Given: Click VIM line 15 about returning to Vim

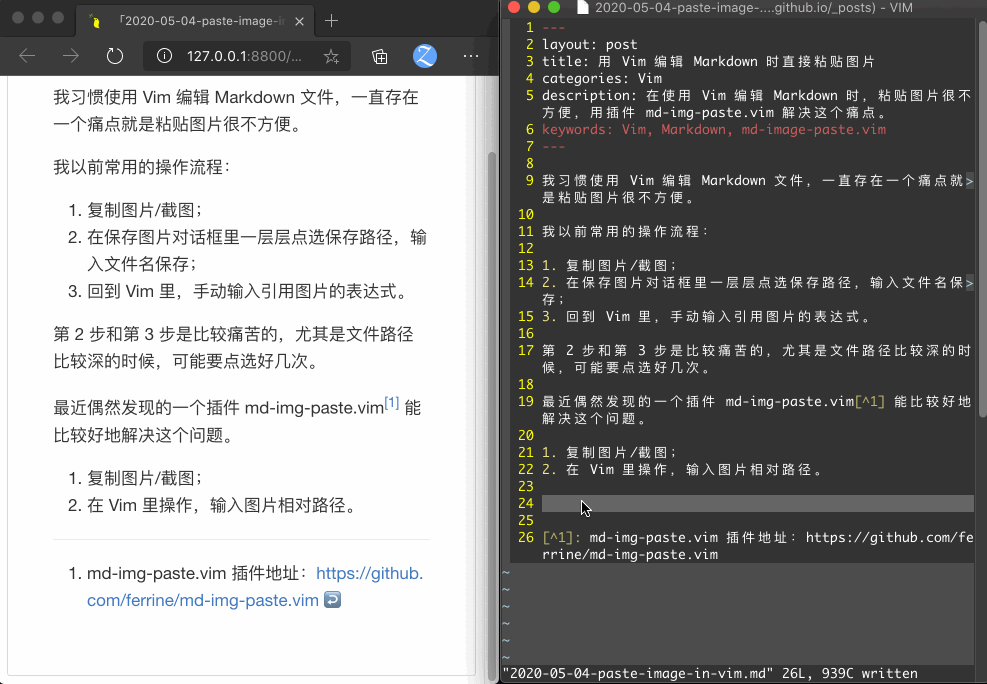Looking at the screenshot, I should (x=706, y=317).
